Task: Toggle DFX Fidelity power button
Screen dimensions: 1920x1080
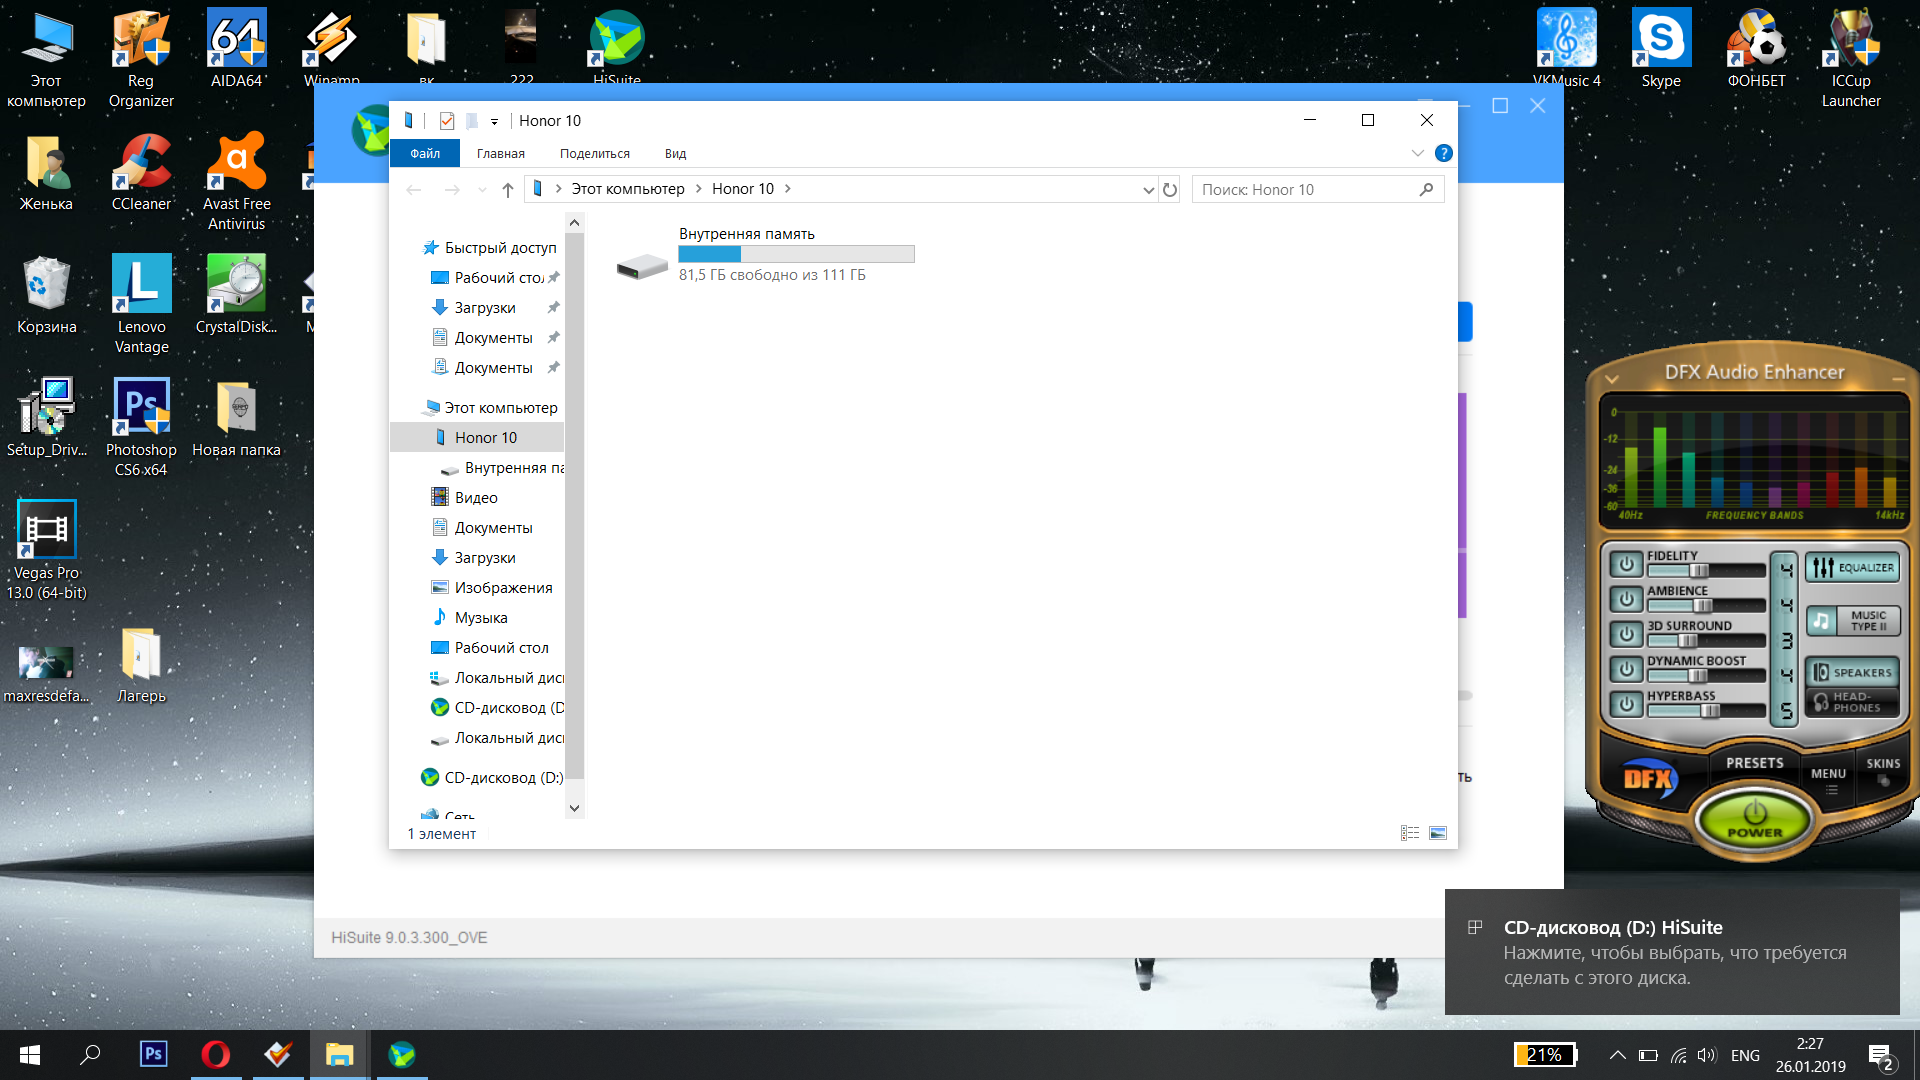Action: (x=1626, y=564)
